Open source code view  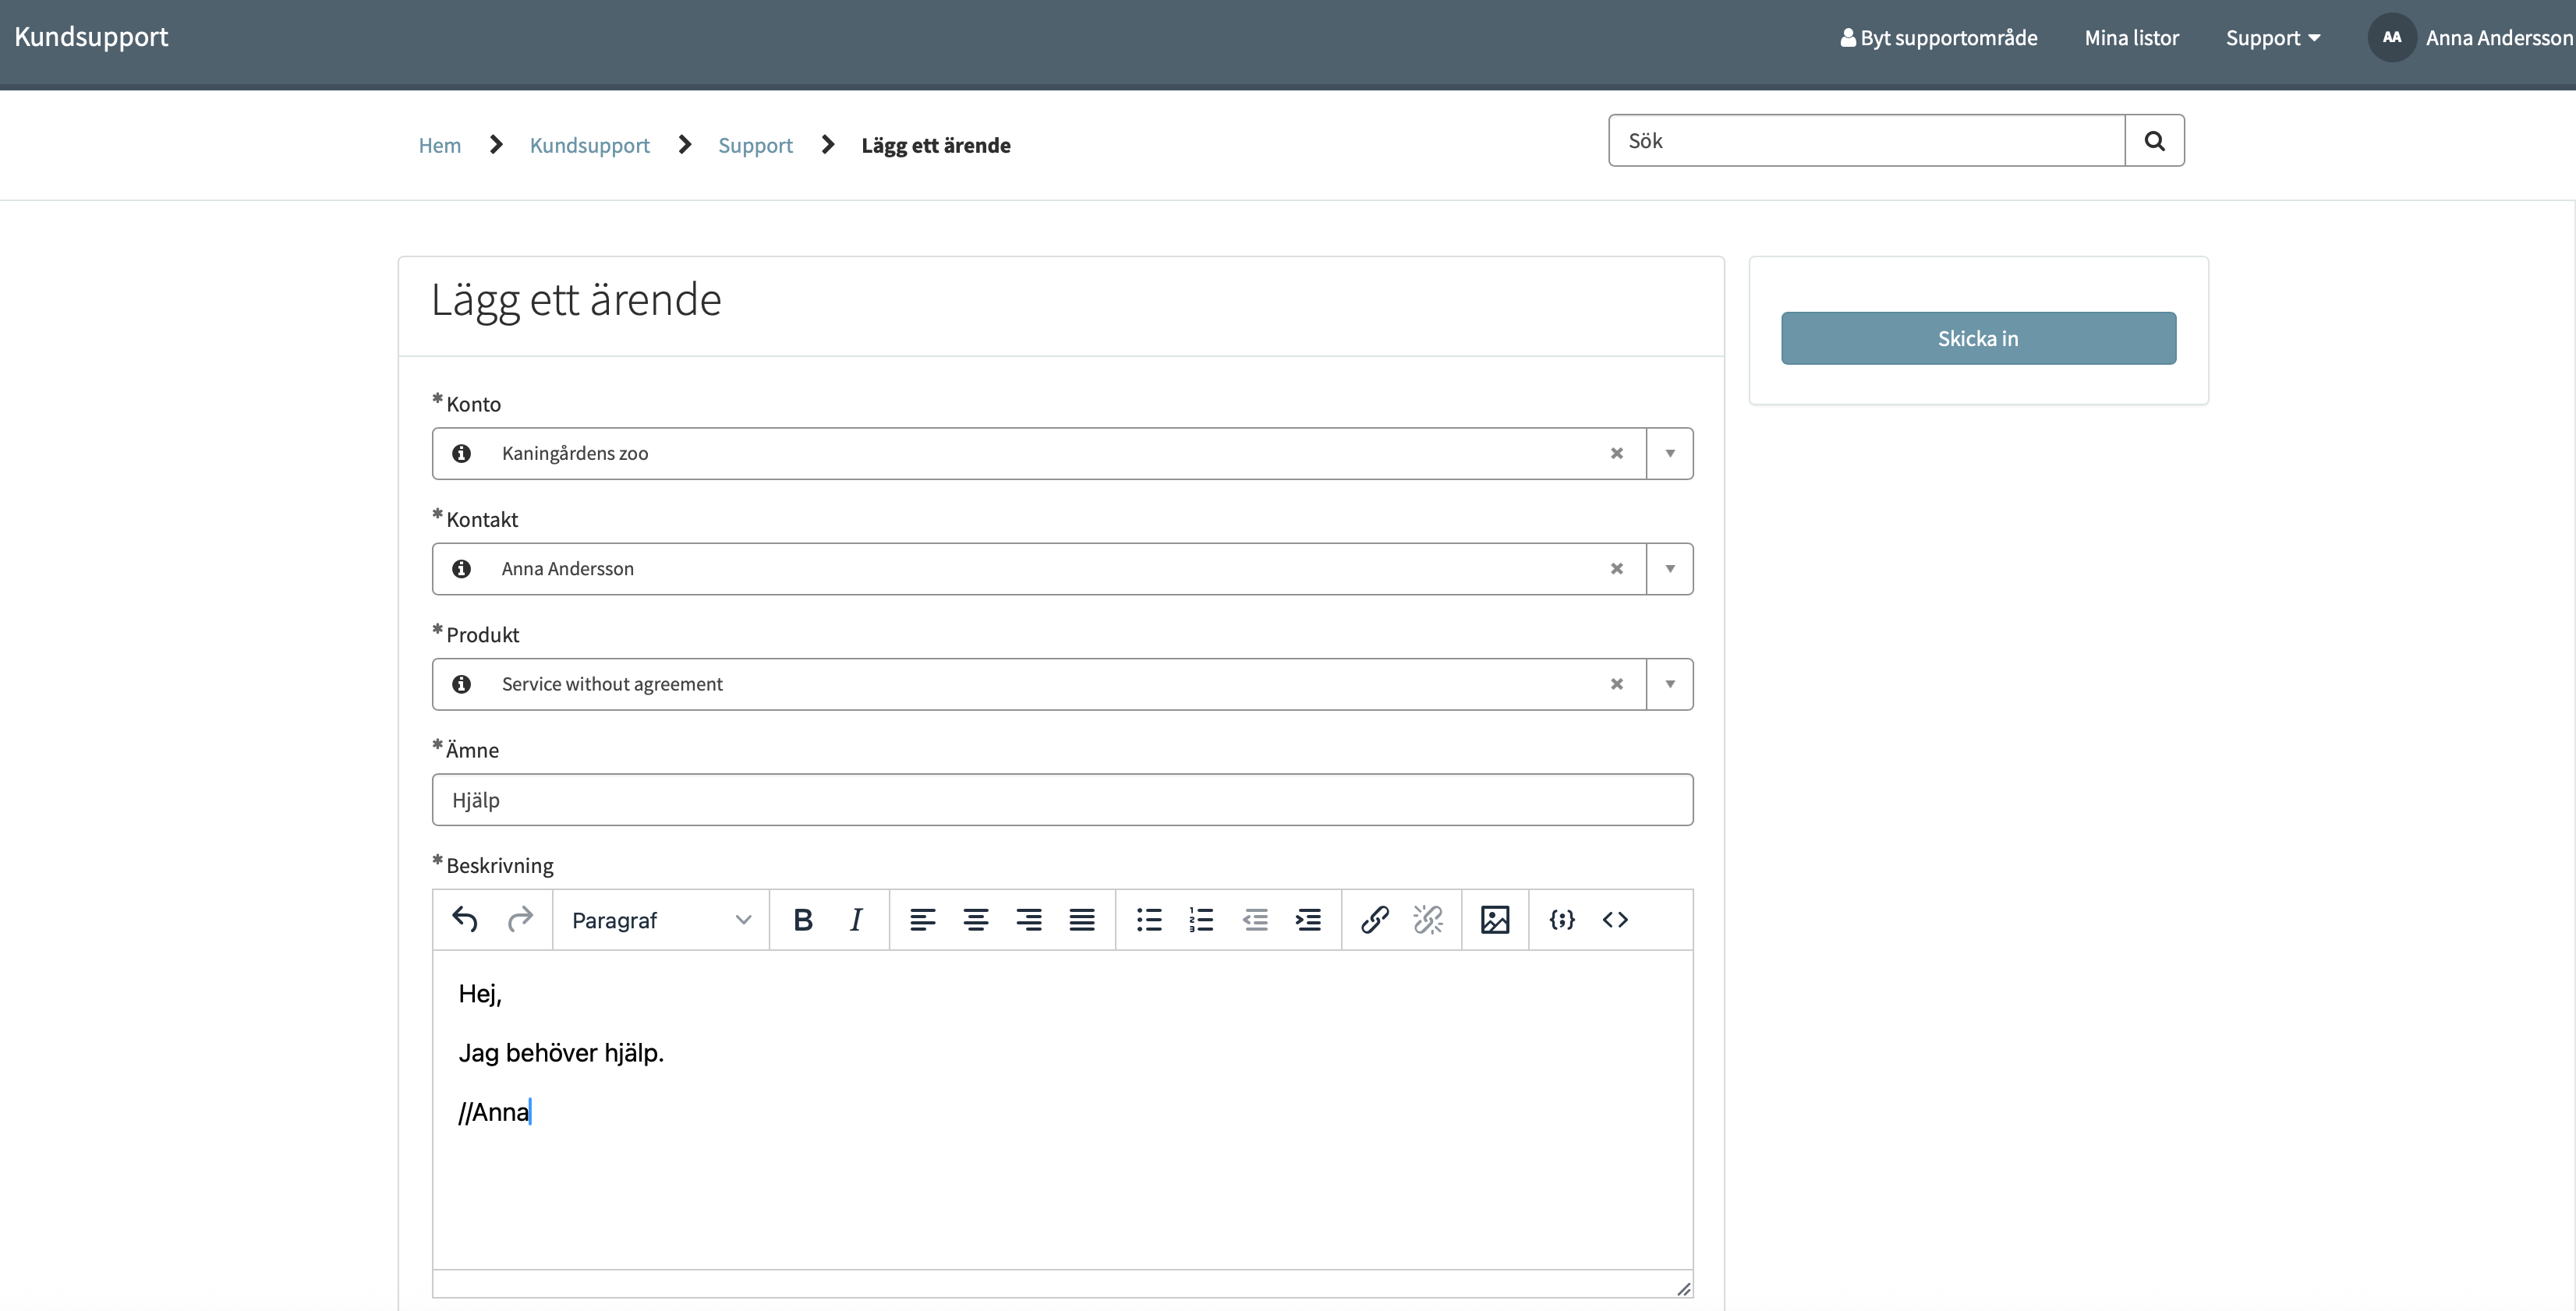tap(1615, 919)
